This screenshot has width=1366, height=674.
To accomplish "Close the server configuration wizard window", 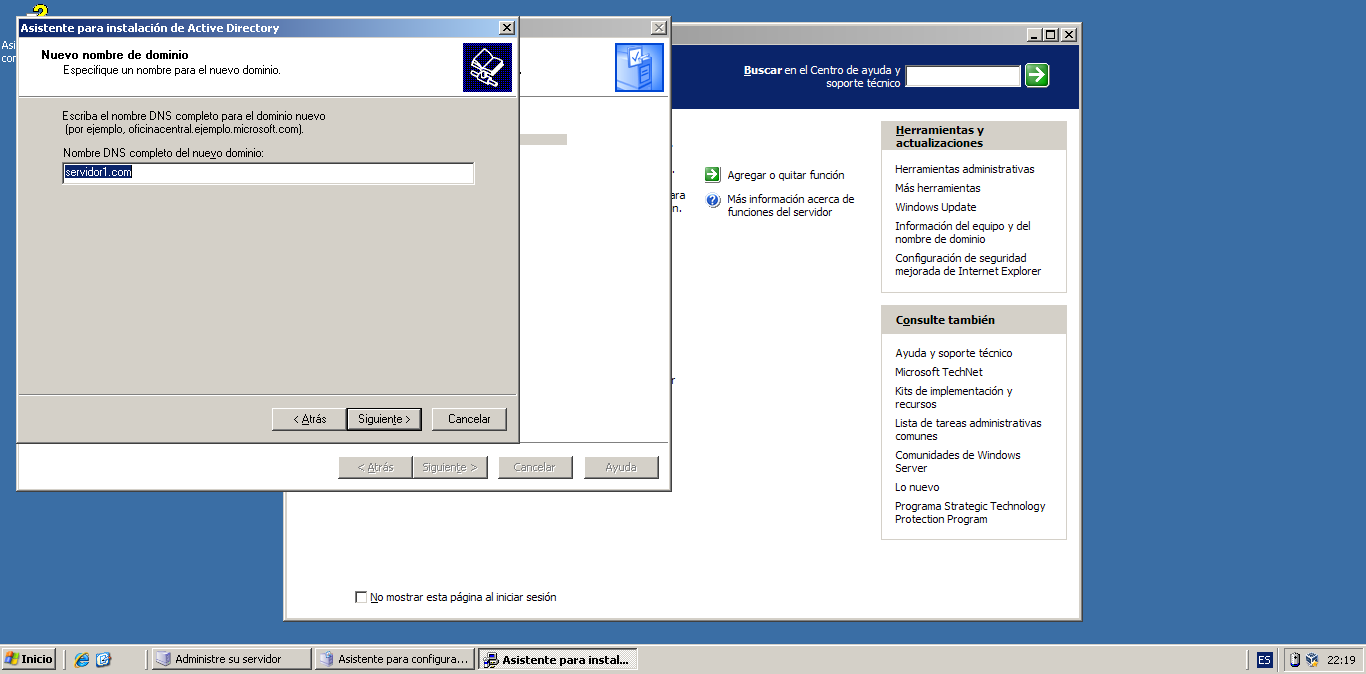I will pyautogui.click(x=658, y=28).
